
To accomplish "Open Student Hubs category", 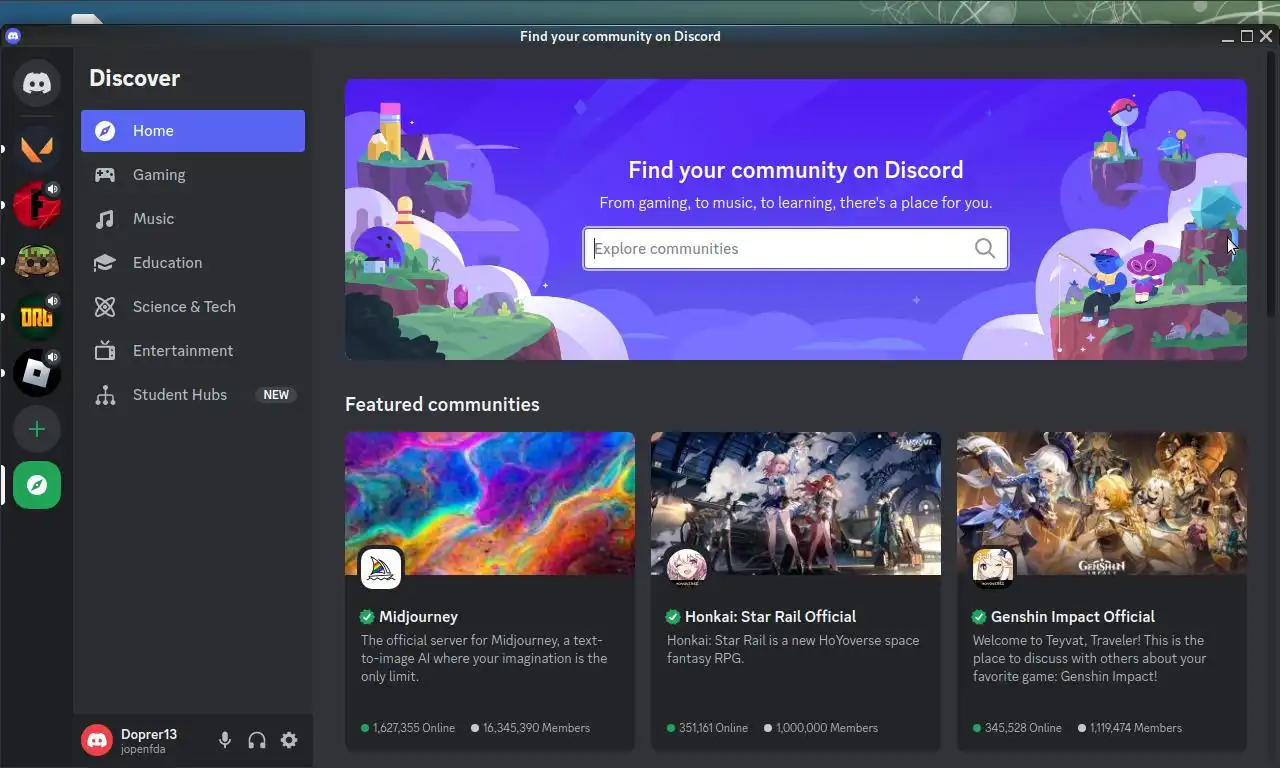I will [193, 395].
